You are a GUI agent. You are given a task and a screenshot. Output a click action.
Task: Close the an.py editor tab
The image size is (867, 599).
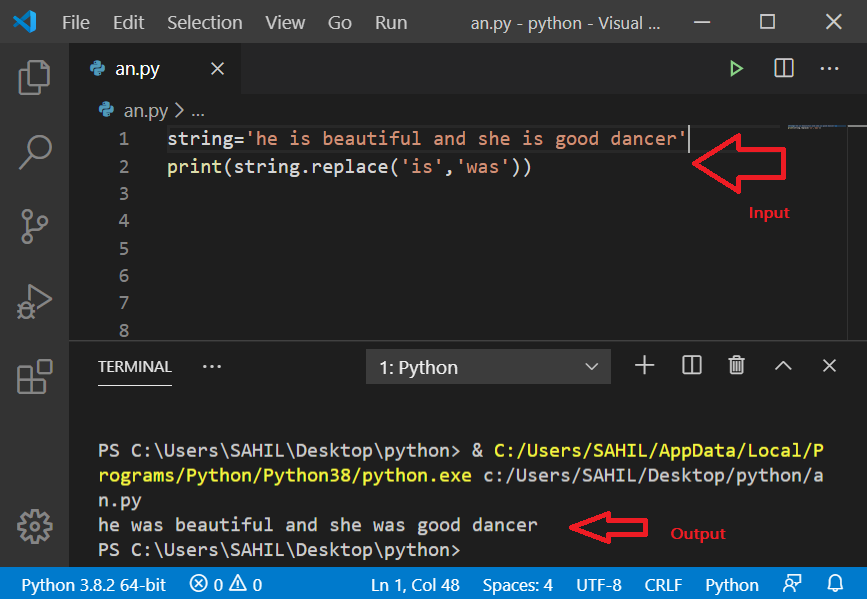217,69
